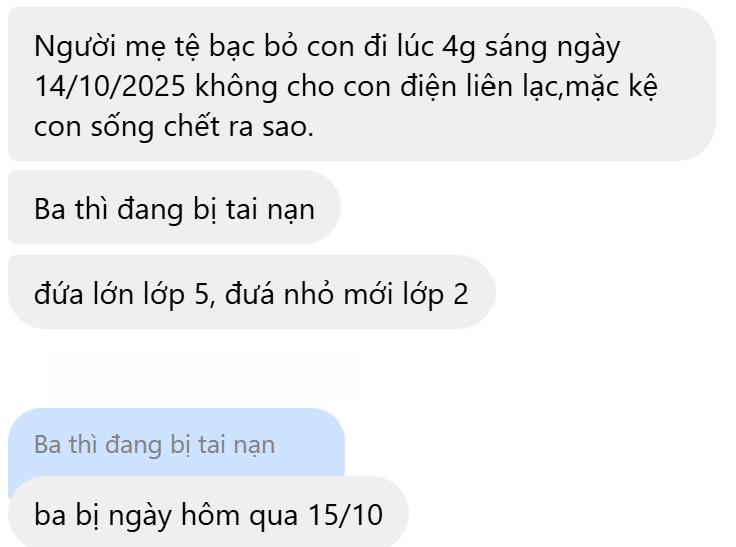Click the words "mặc kệ" in the first message
Viewport: 736px width, 547px height.
point(612,87)
